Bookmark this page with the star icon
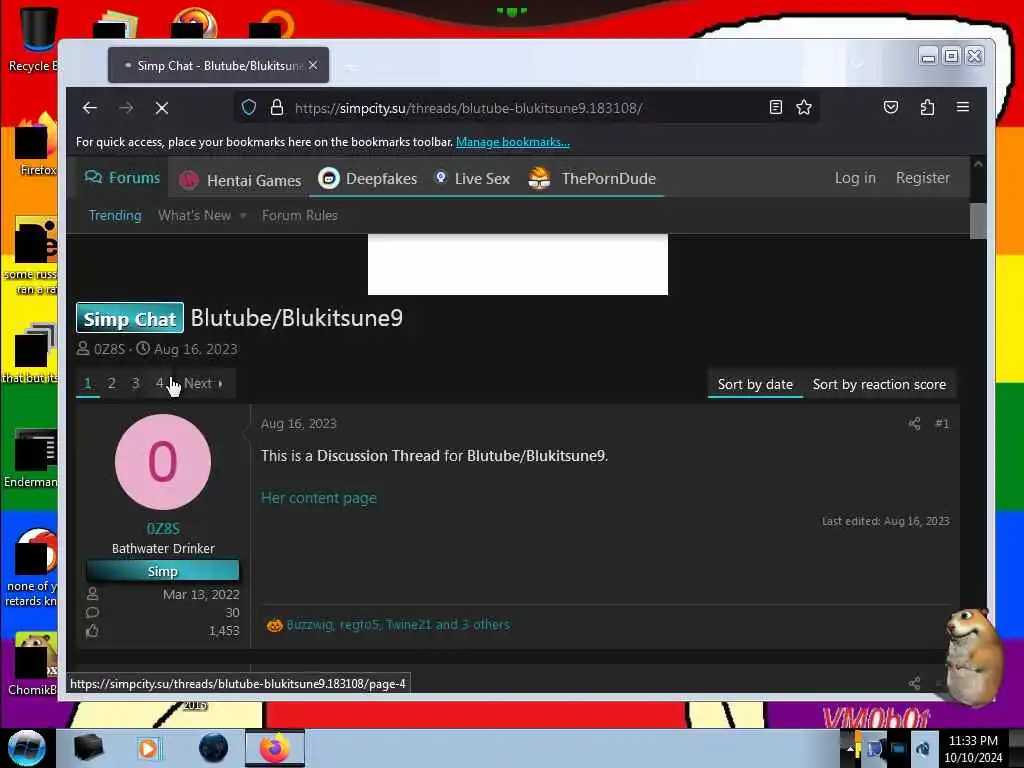The image size is (1024, 768). click(x=804, y=107)
